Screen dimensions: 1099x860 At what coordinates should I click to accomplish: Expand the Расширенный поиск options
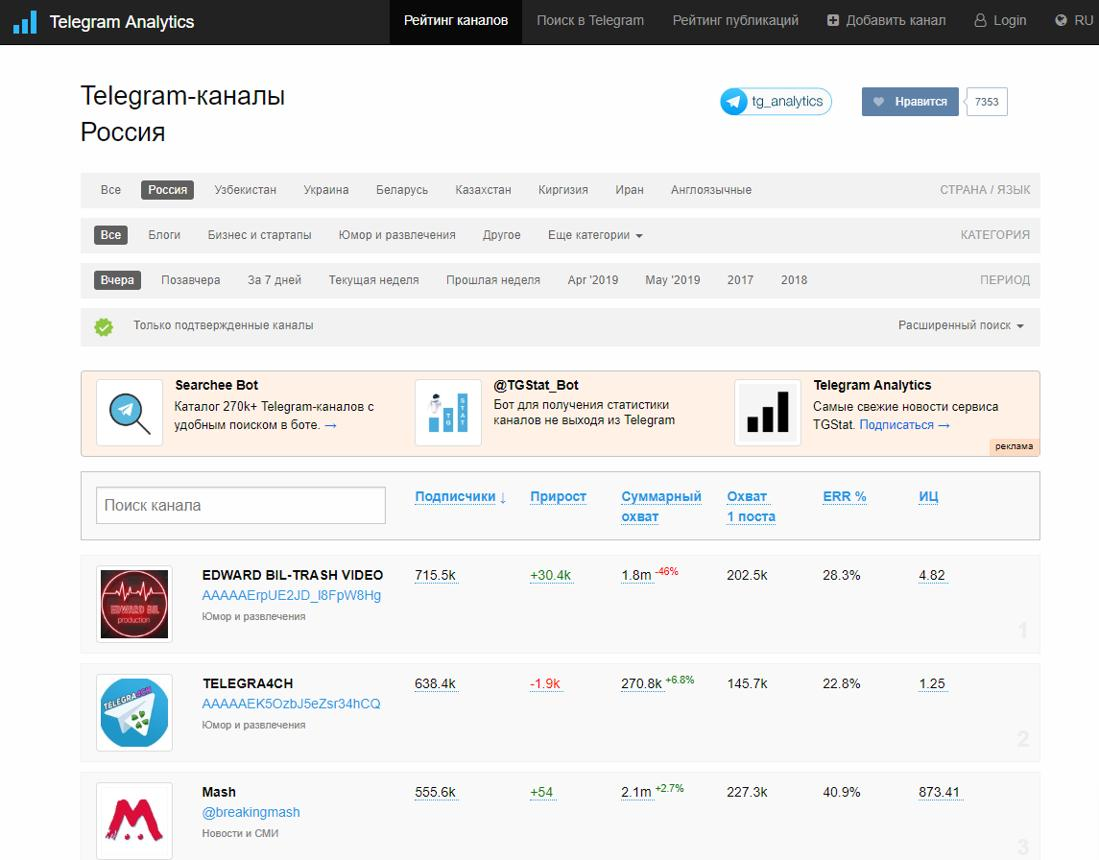961,325
